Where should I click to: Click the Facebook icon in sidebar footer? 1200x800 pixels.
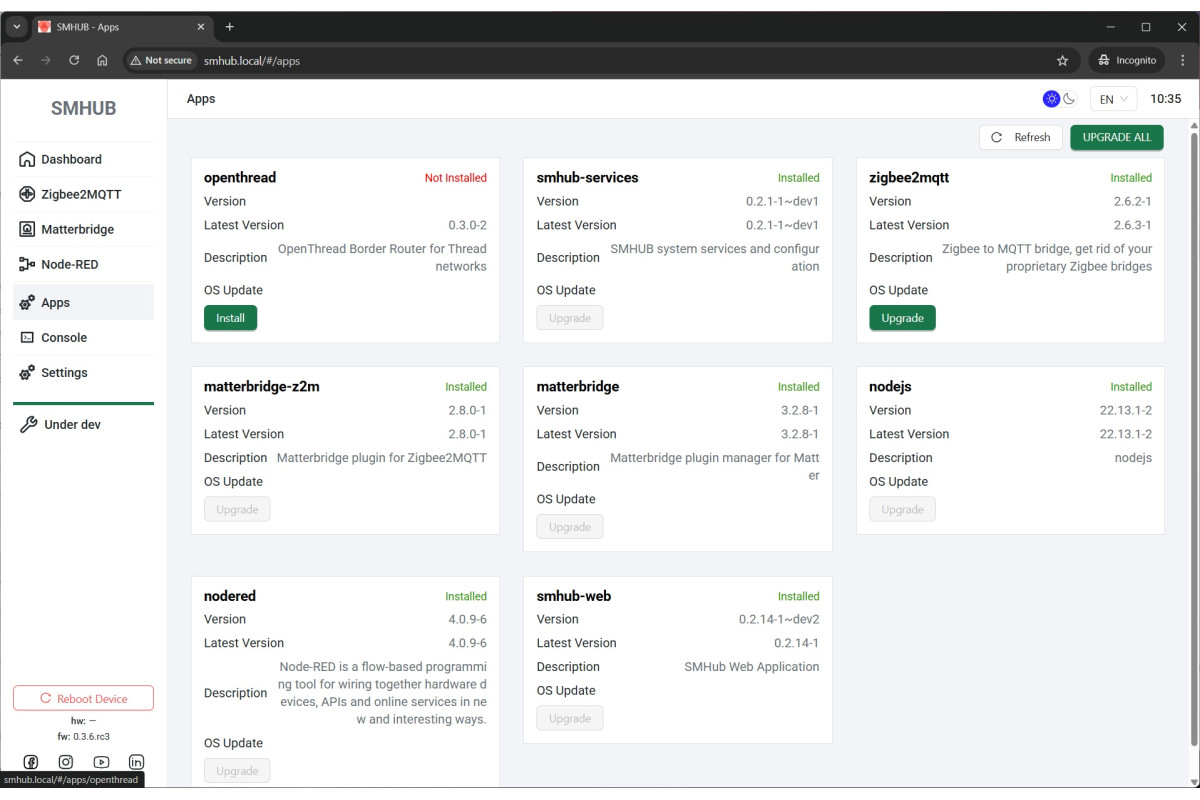tap(31, 762)
